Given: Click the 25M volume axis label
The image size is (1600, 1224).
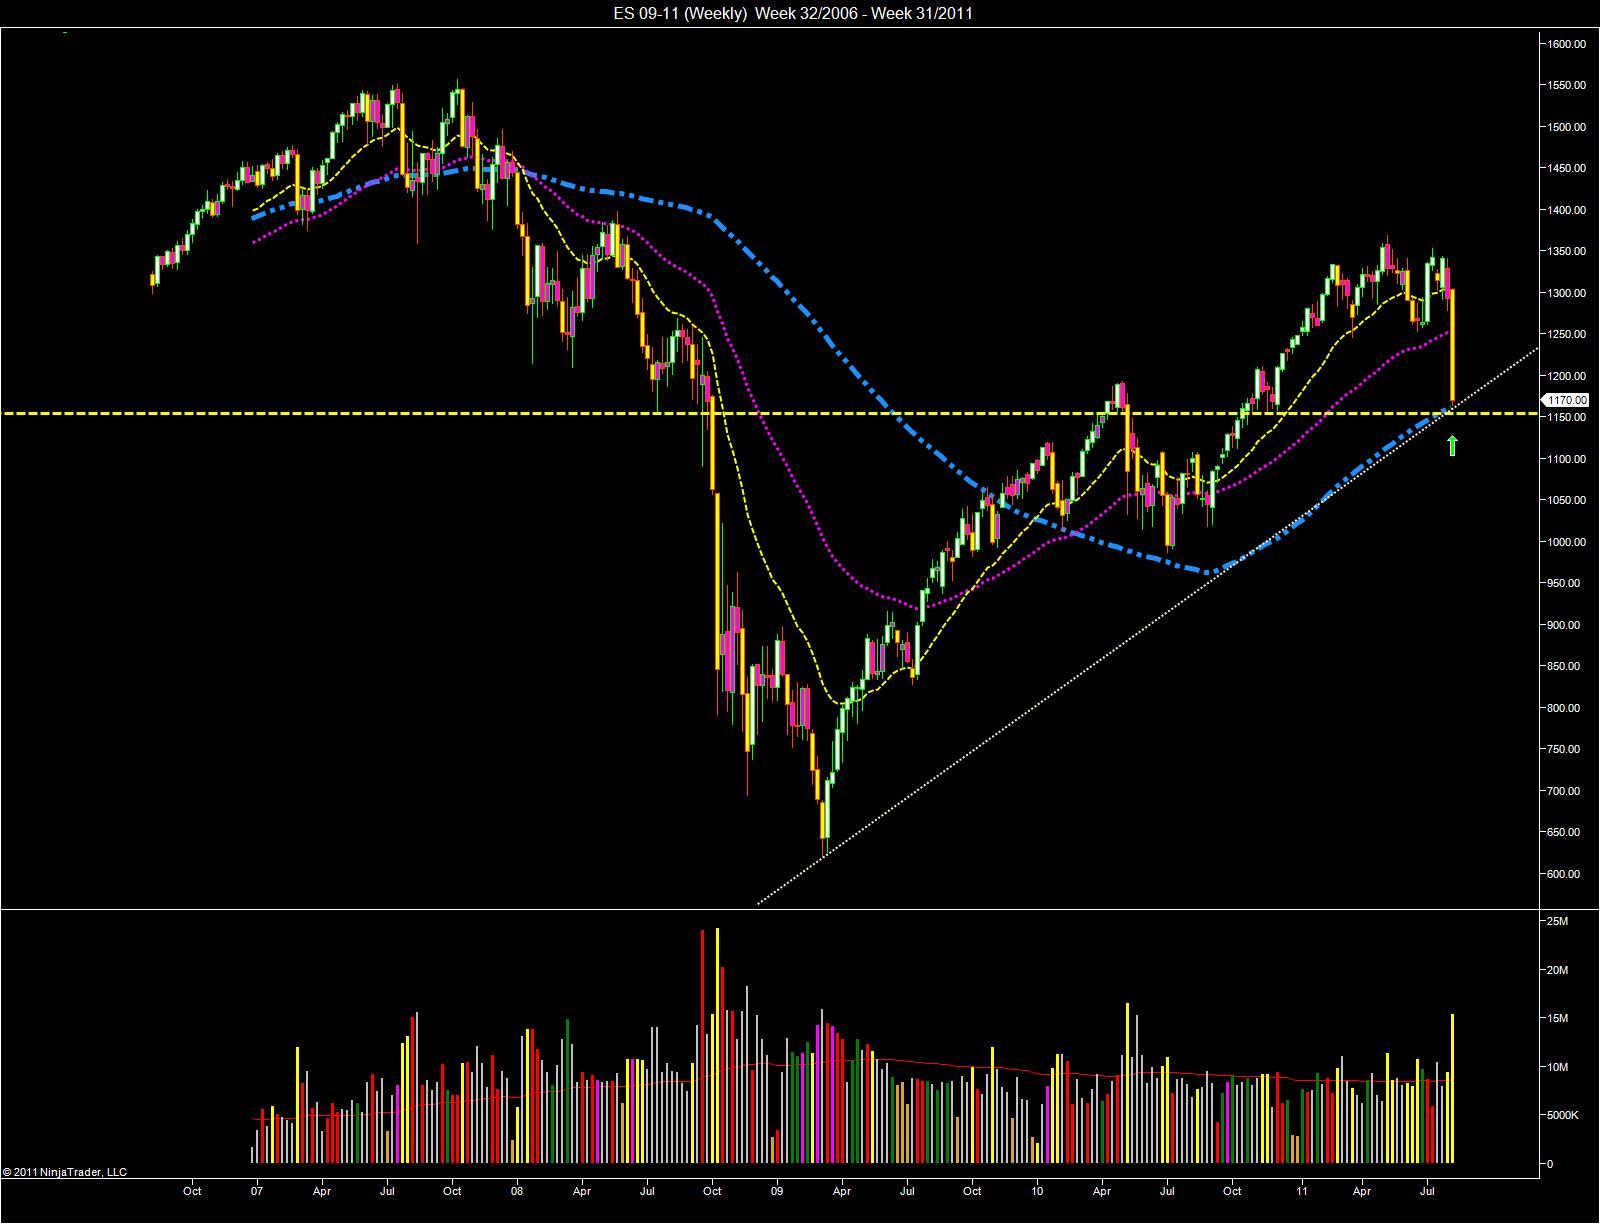Looking at the screenshot, I should [1558, 921].
